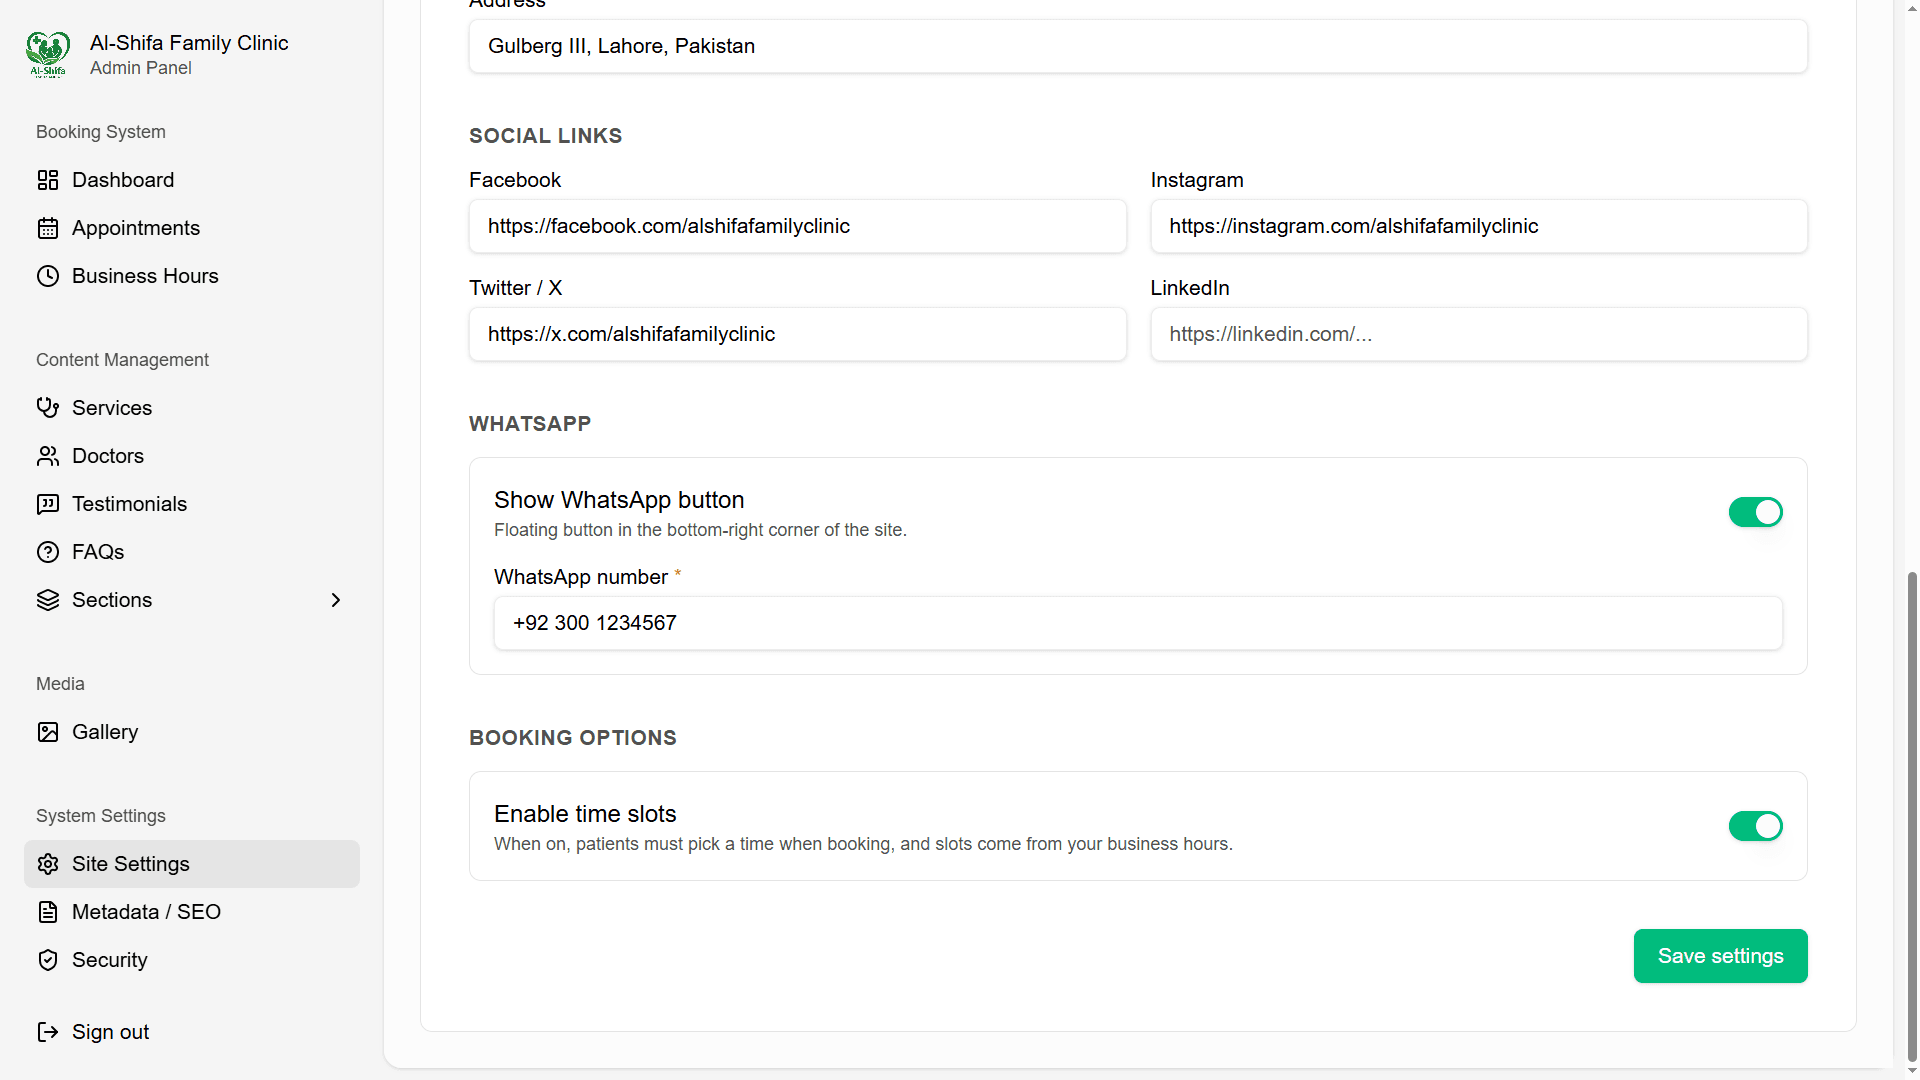This screenshot has height=1080, width=1920.
Task: Sign out of the admin panel
Action: pos(192,1032)
